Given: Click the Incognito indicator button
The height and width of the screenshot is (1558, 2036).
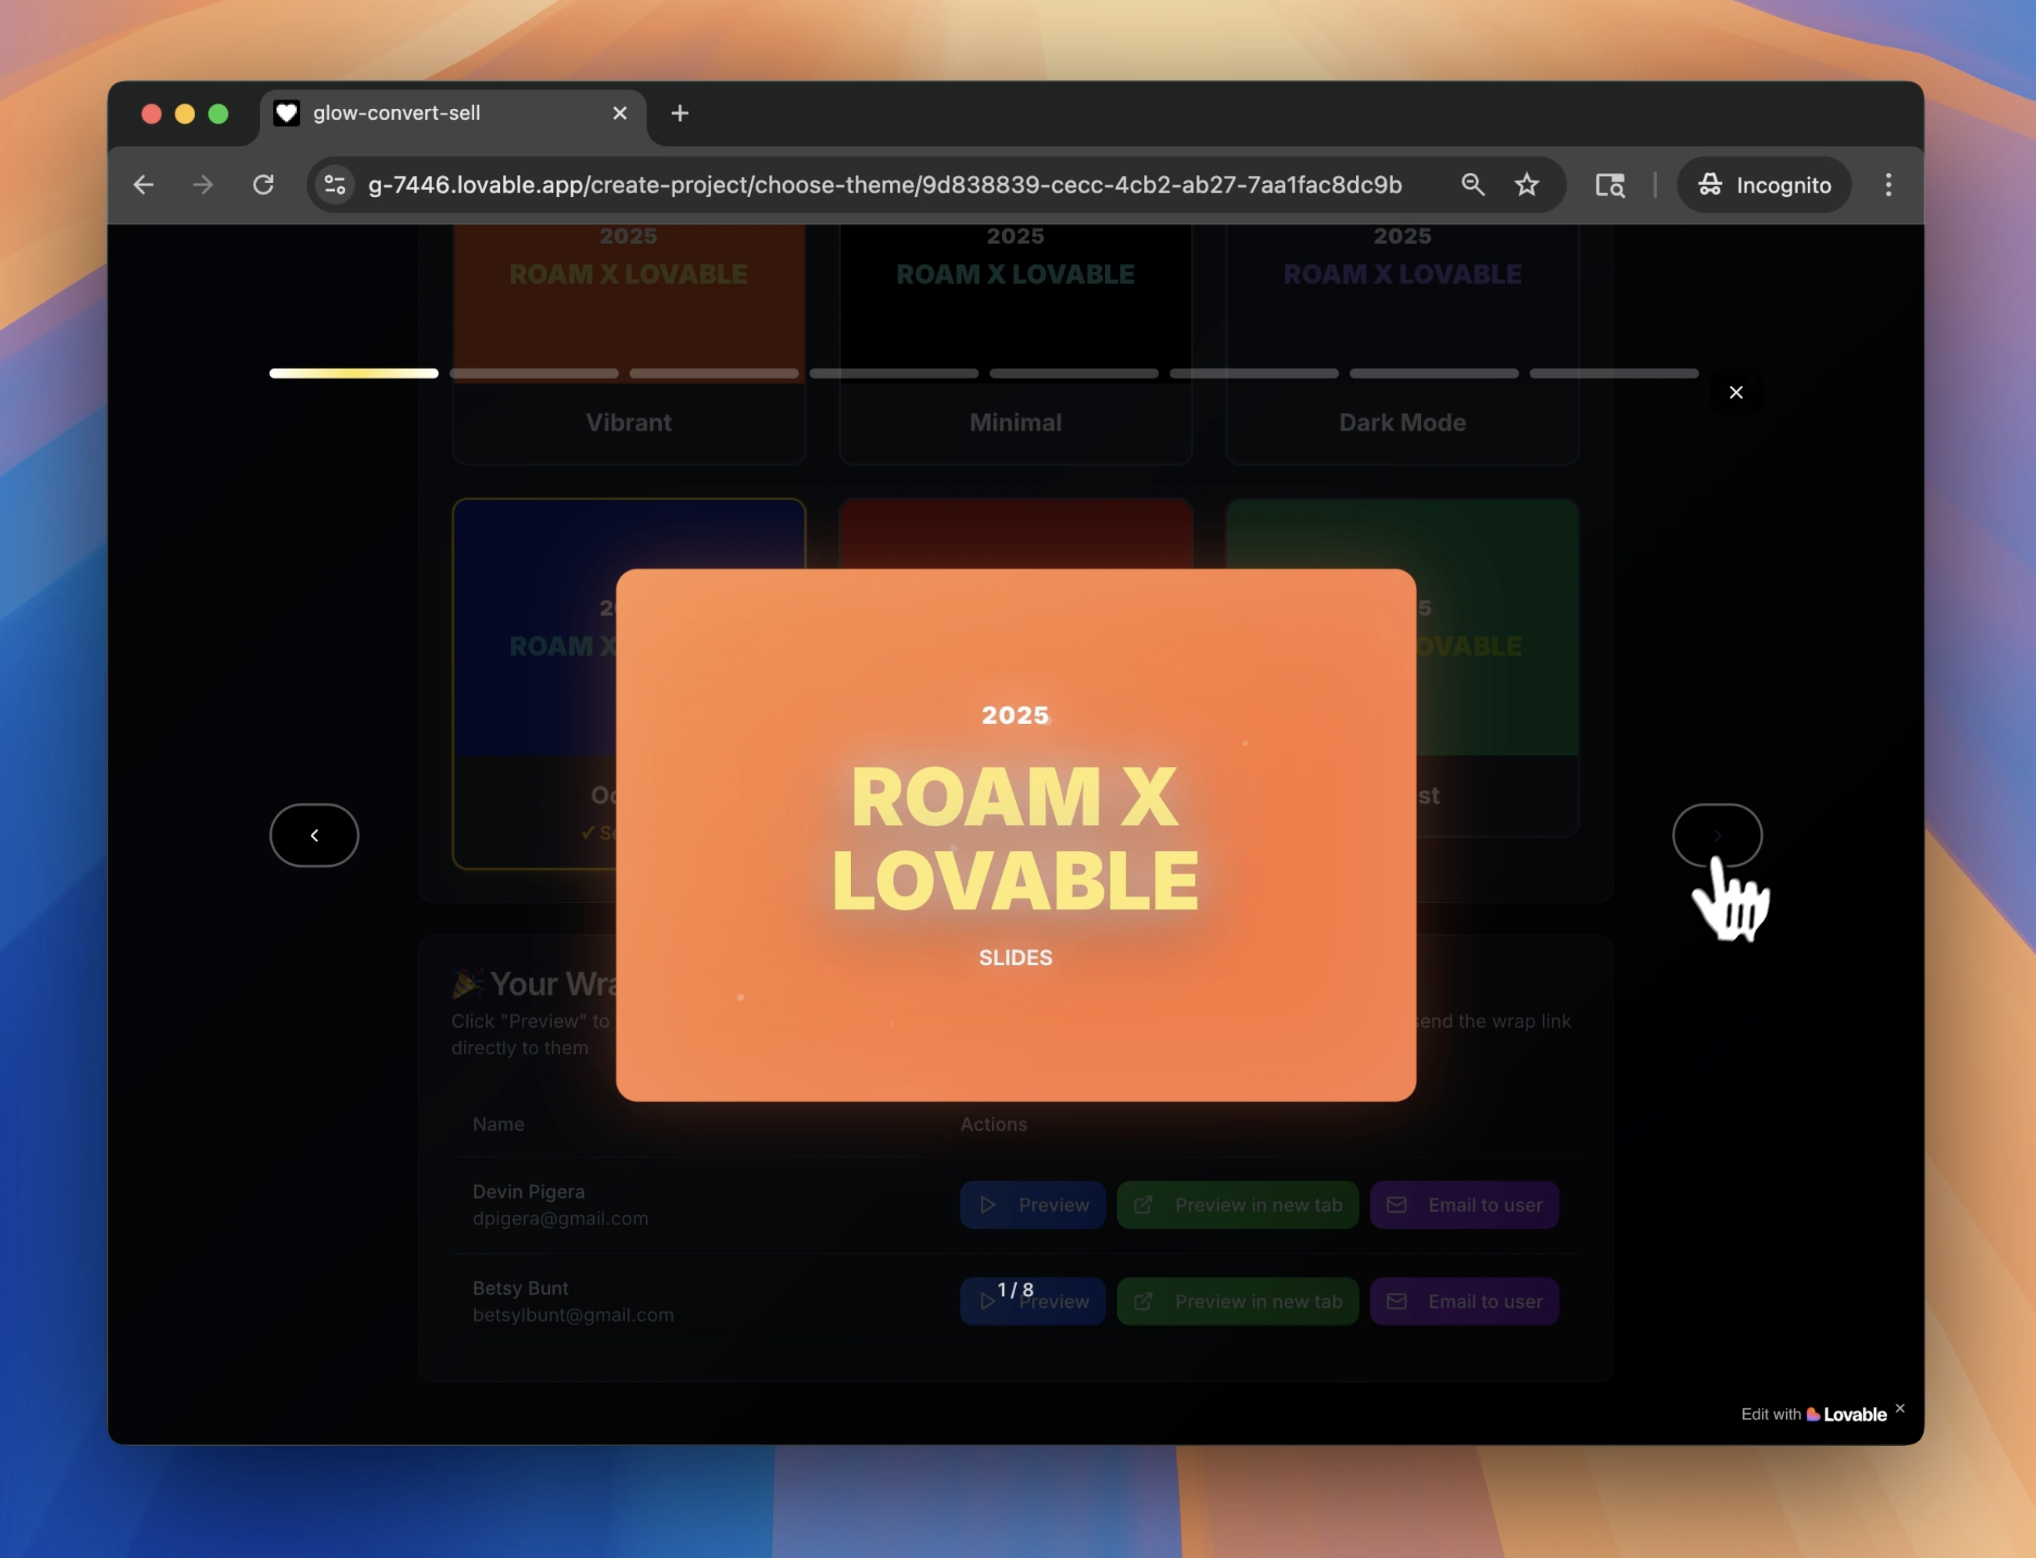Looking at the screenshot, I should tap(1764, 185).
